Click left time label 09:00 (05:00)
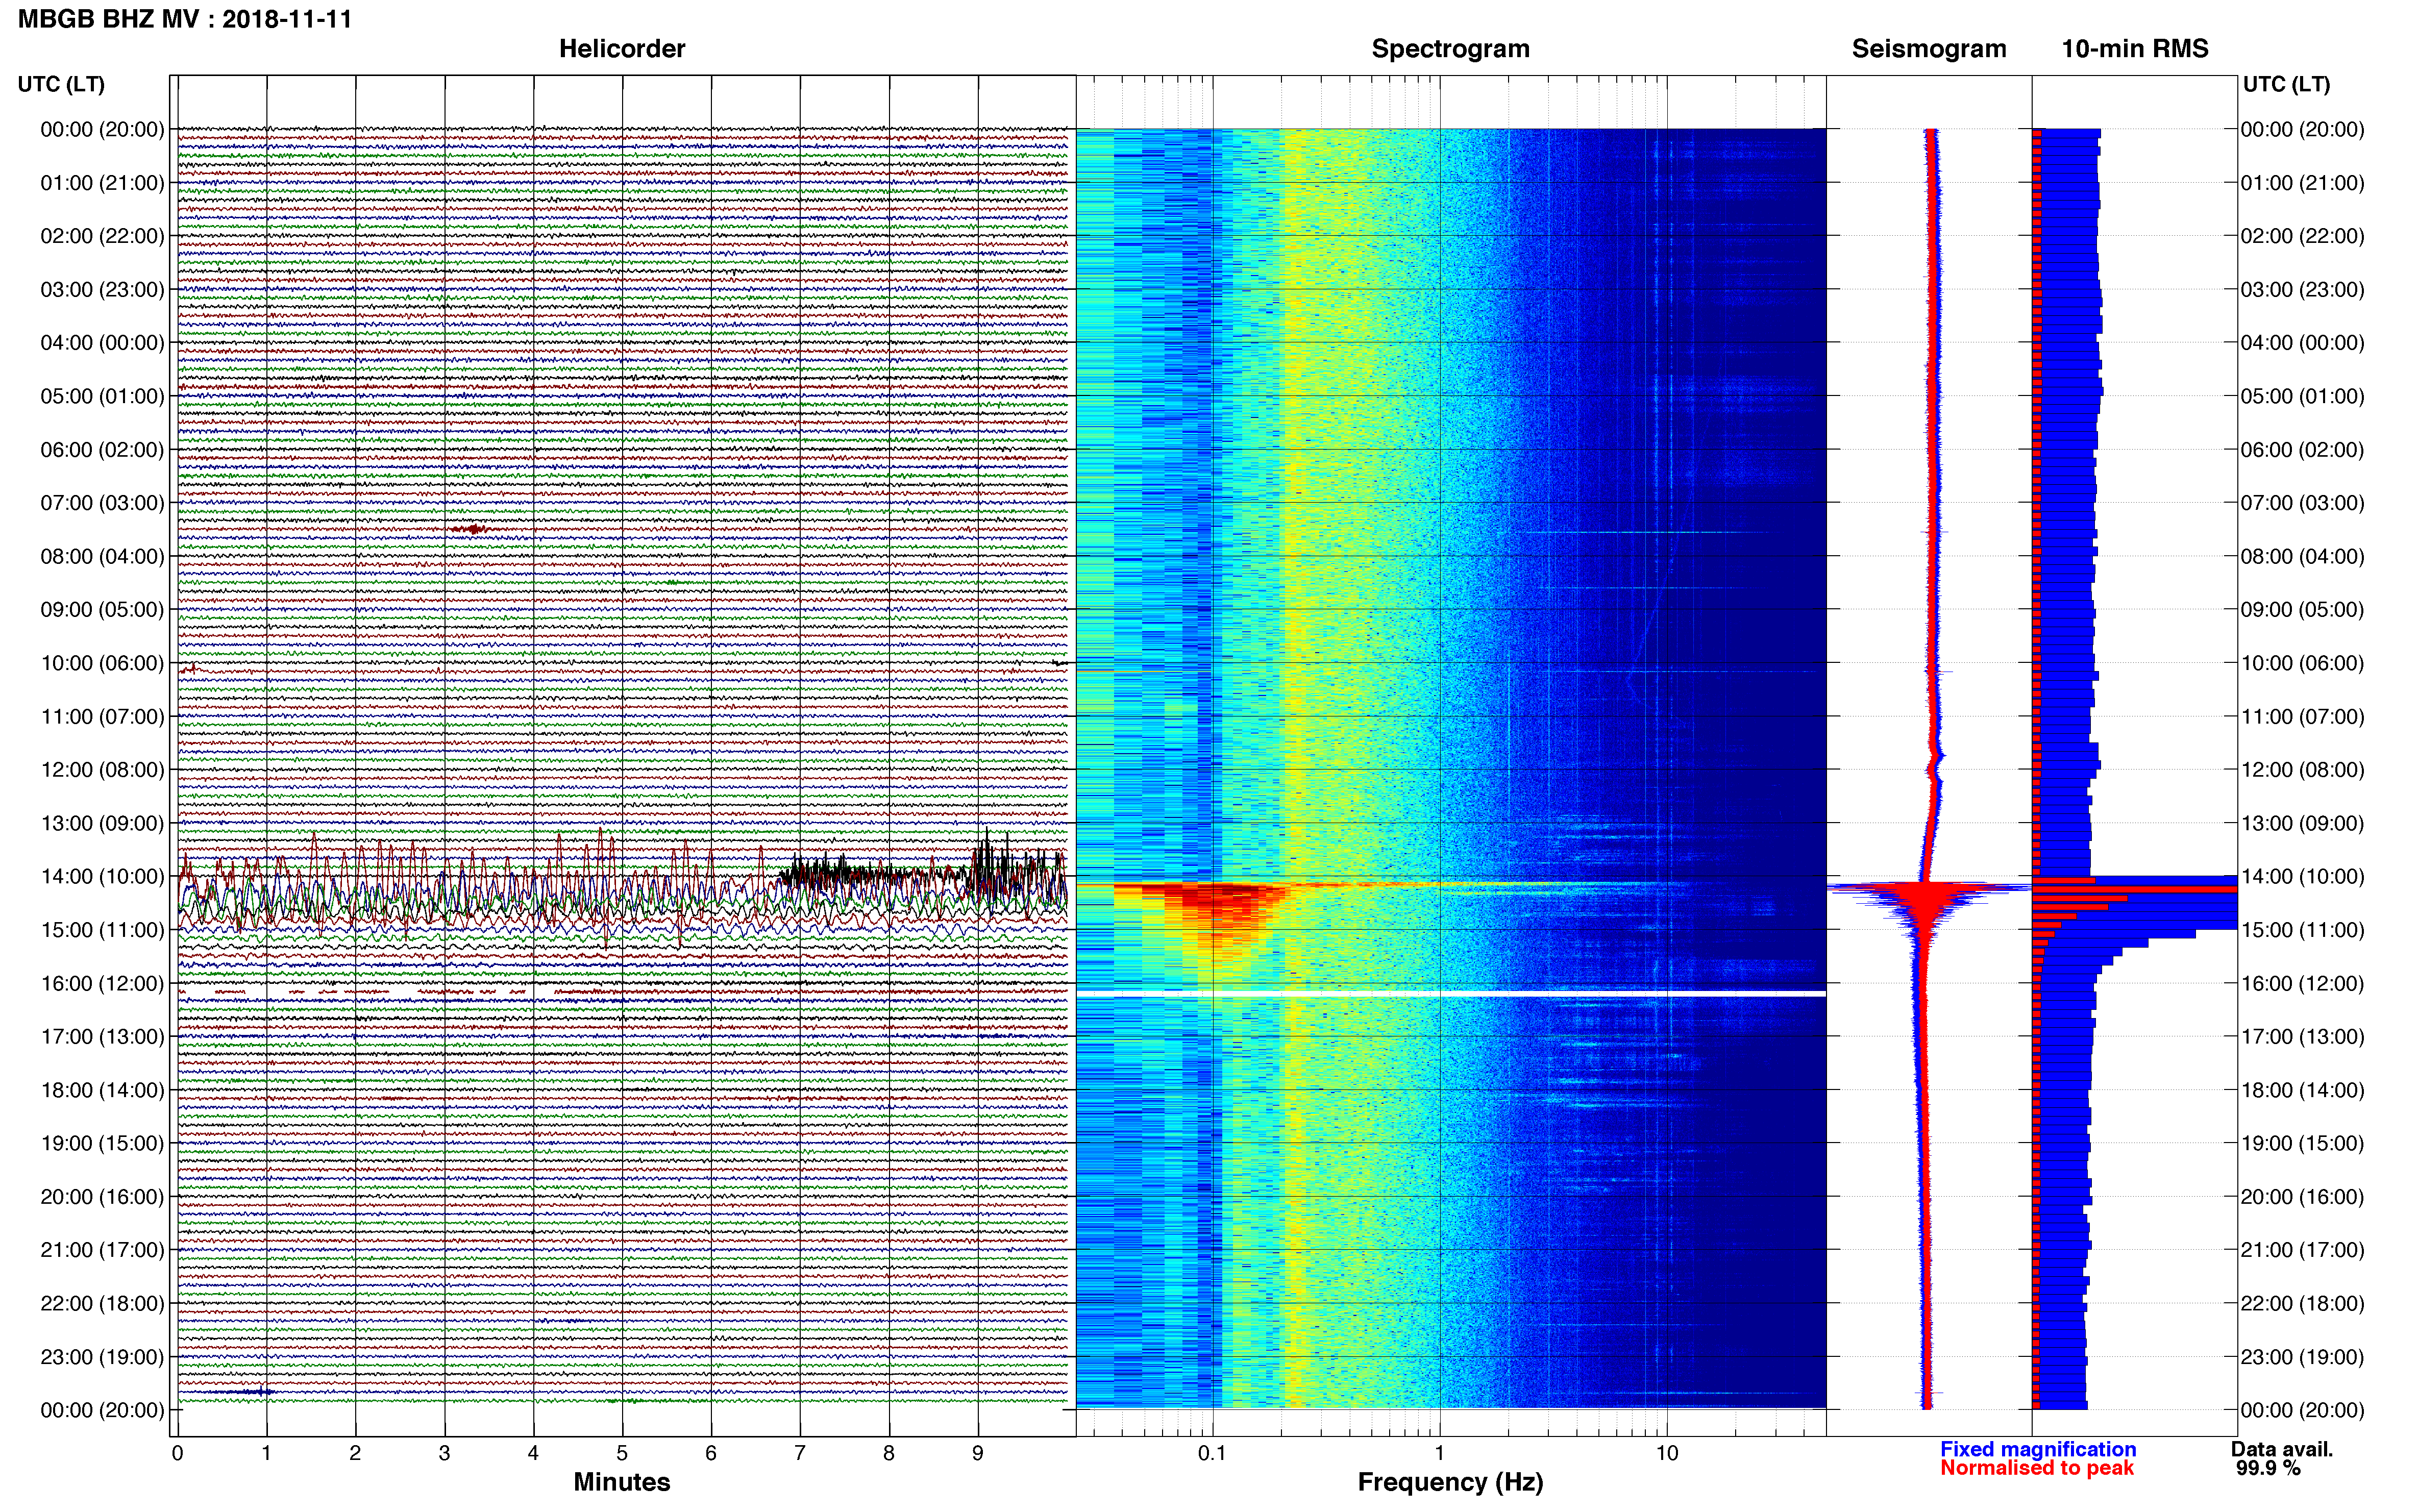Screen dimensions: 2419x1512 tap(102, 610)
